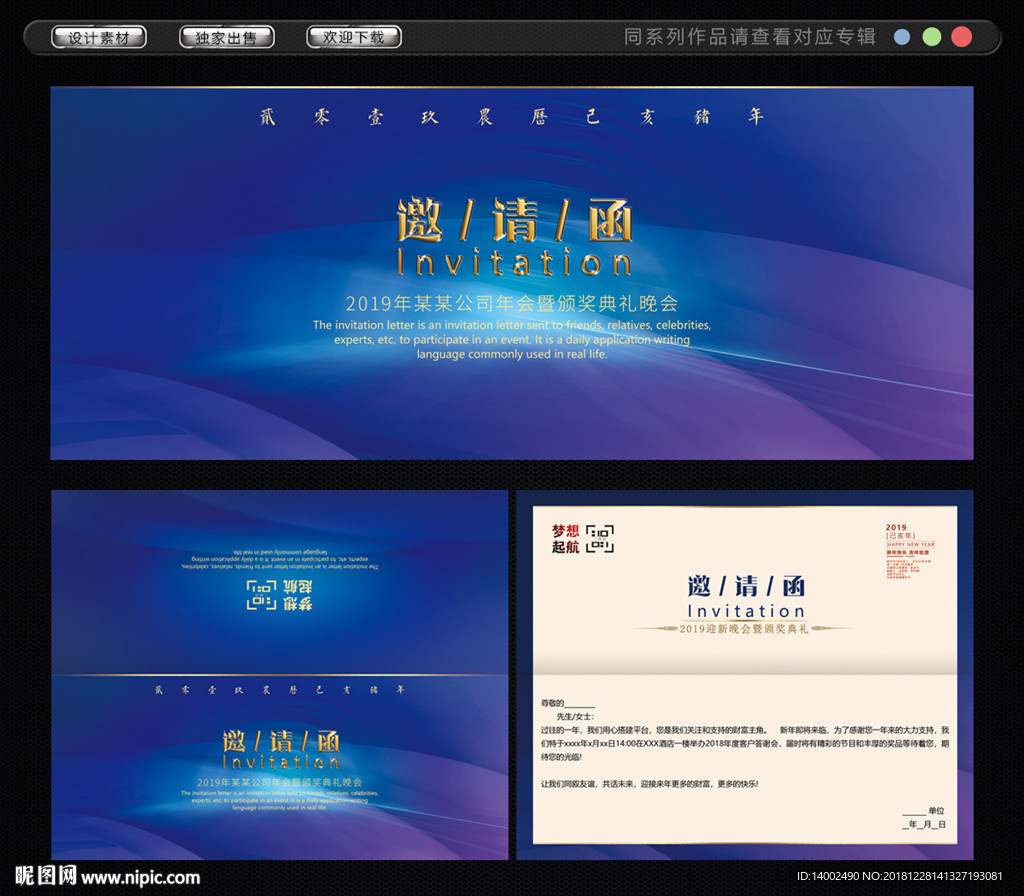Screen dimensions: 1024x896
Task: Click the 设计素材 button
Action: (99, 38)
